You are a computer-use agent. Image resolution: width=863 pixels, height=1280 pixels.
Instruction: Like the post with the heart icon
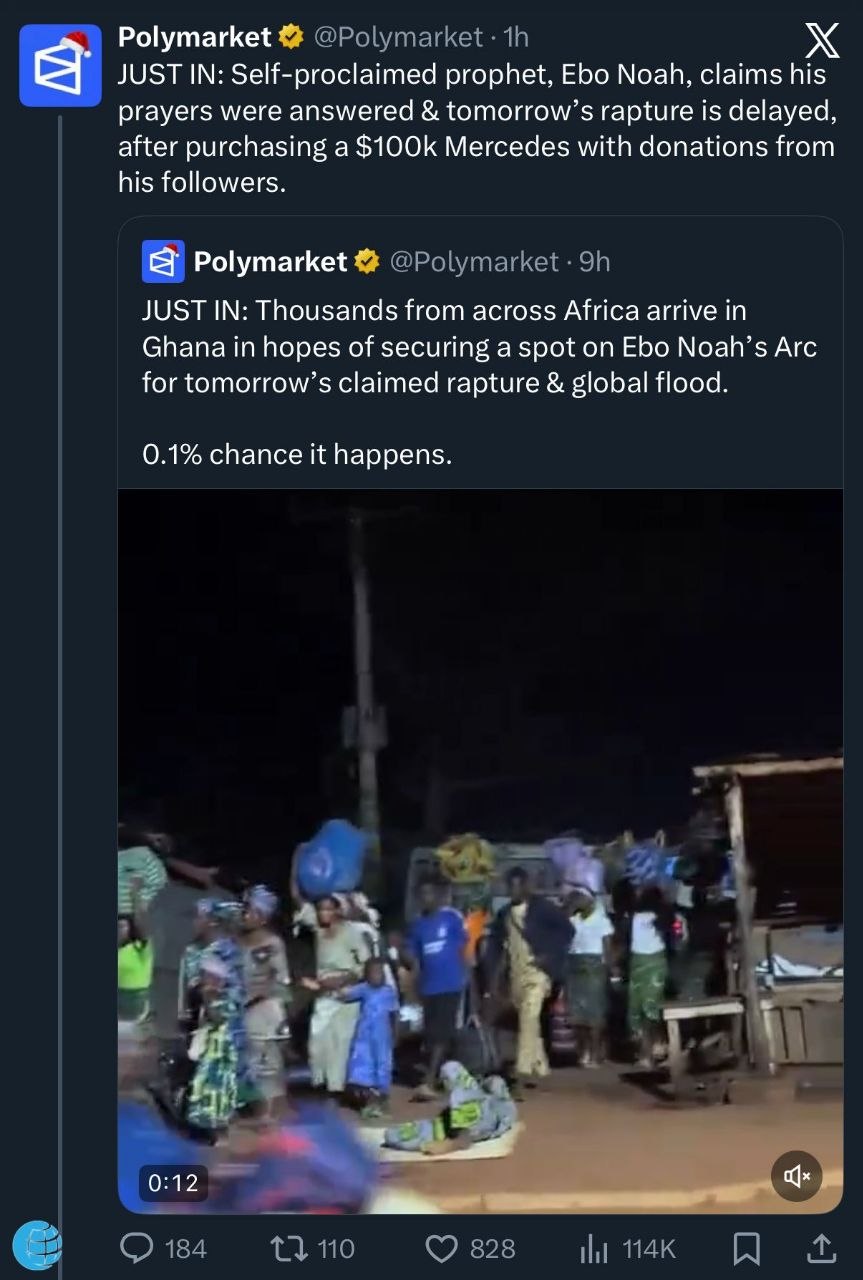[x=441, y=1247]
